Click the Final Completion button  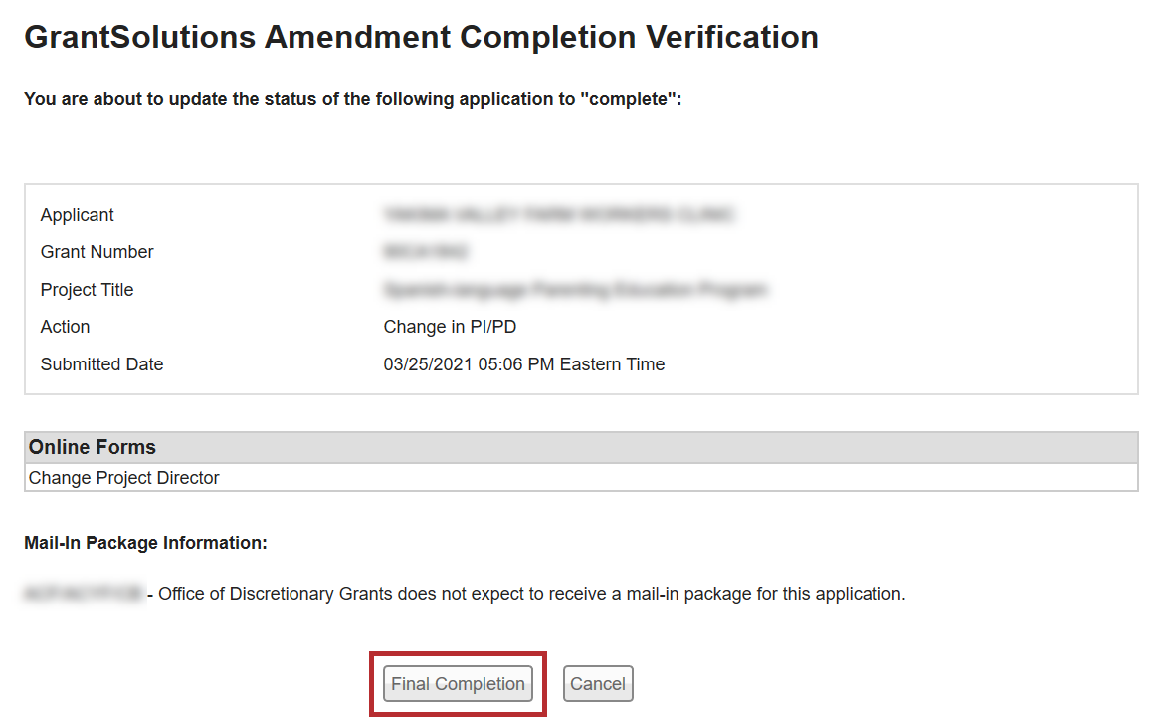tap(457, 684)
